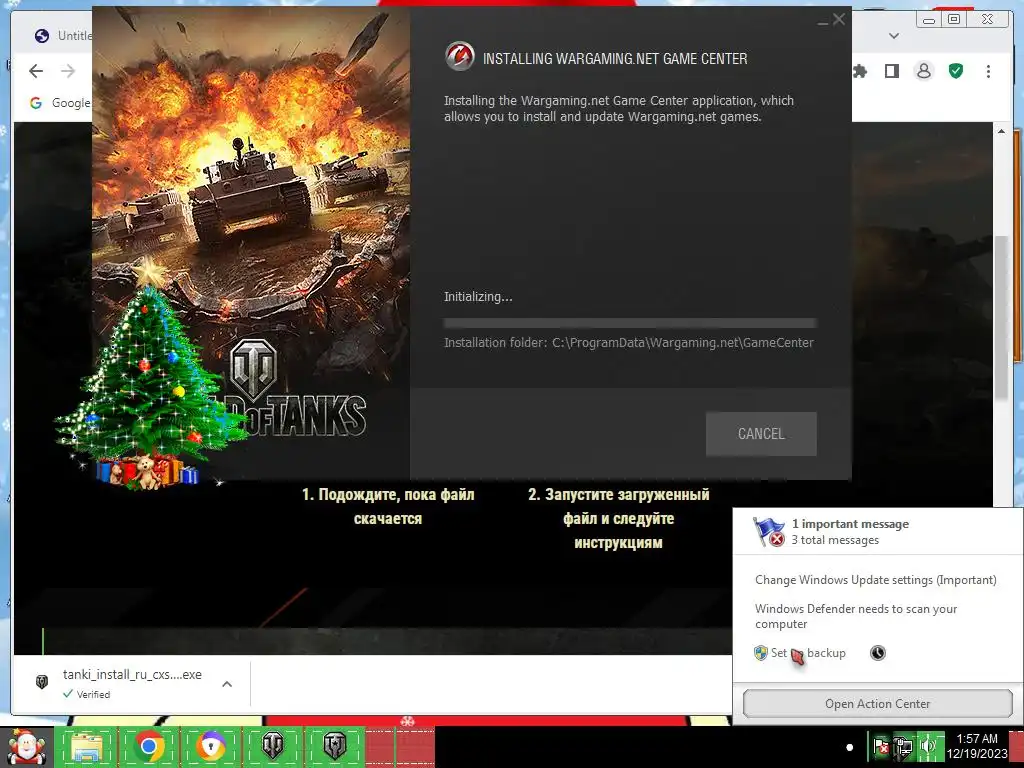Image resolution: width=1024 pixels, height=768 pixels.
Task: Click the 'Installation folder' path text
Action: [x=629, y=342]
